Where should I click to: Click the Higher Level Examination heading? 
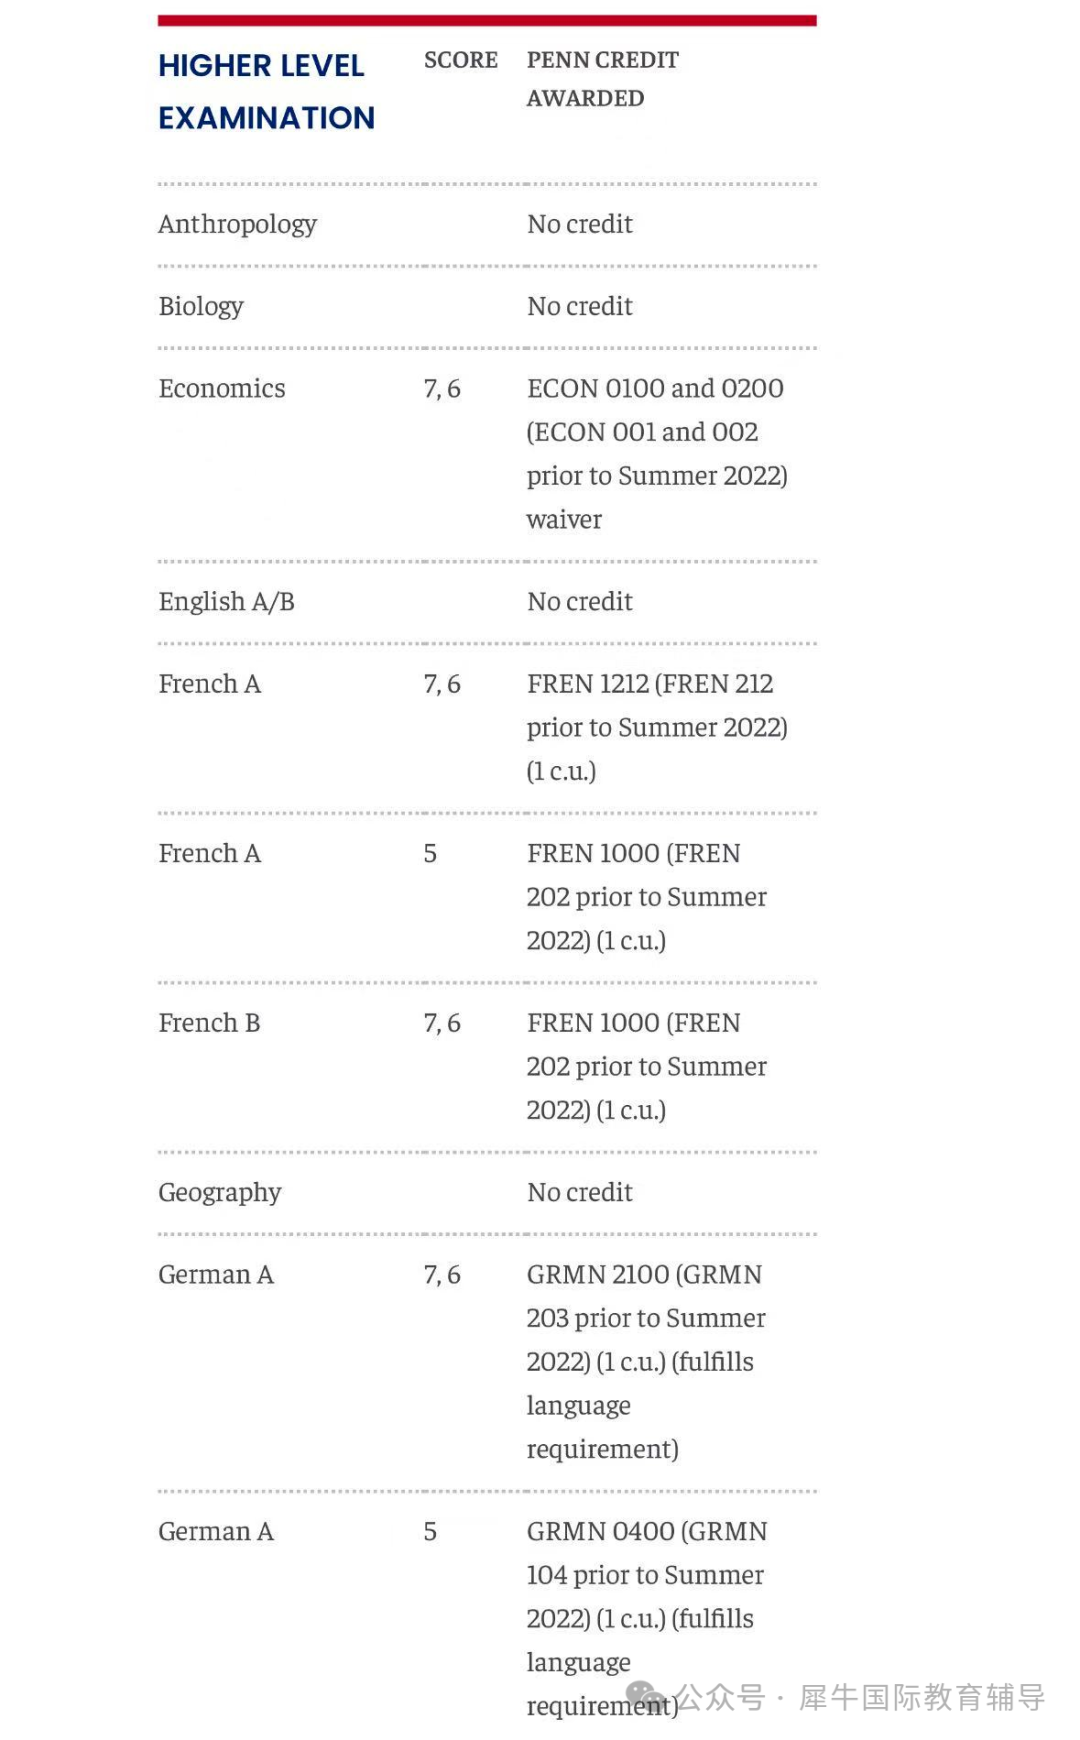266,92
